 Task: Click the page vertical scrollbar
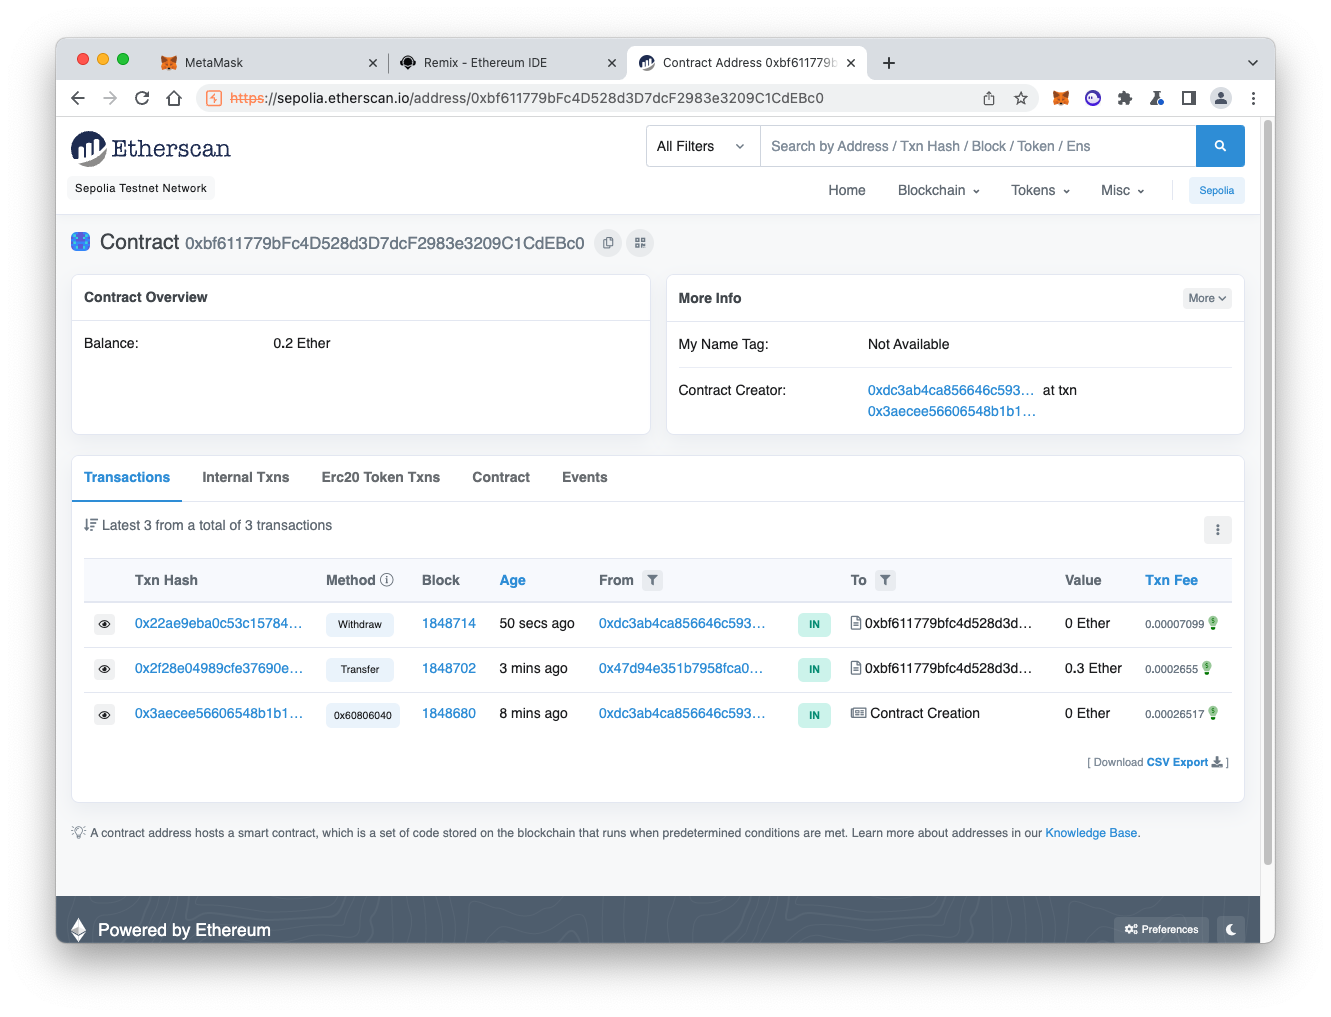point(1268,491)
